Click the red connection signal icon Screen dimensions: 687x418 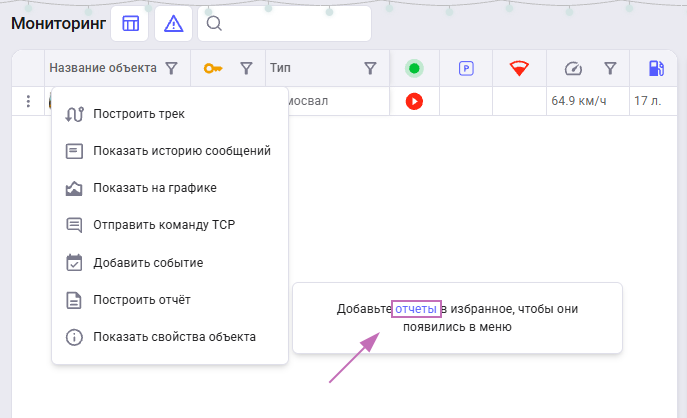click(x=518, y=68)
